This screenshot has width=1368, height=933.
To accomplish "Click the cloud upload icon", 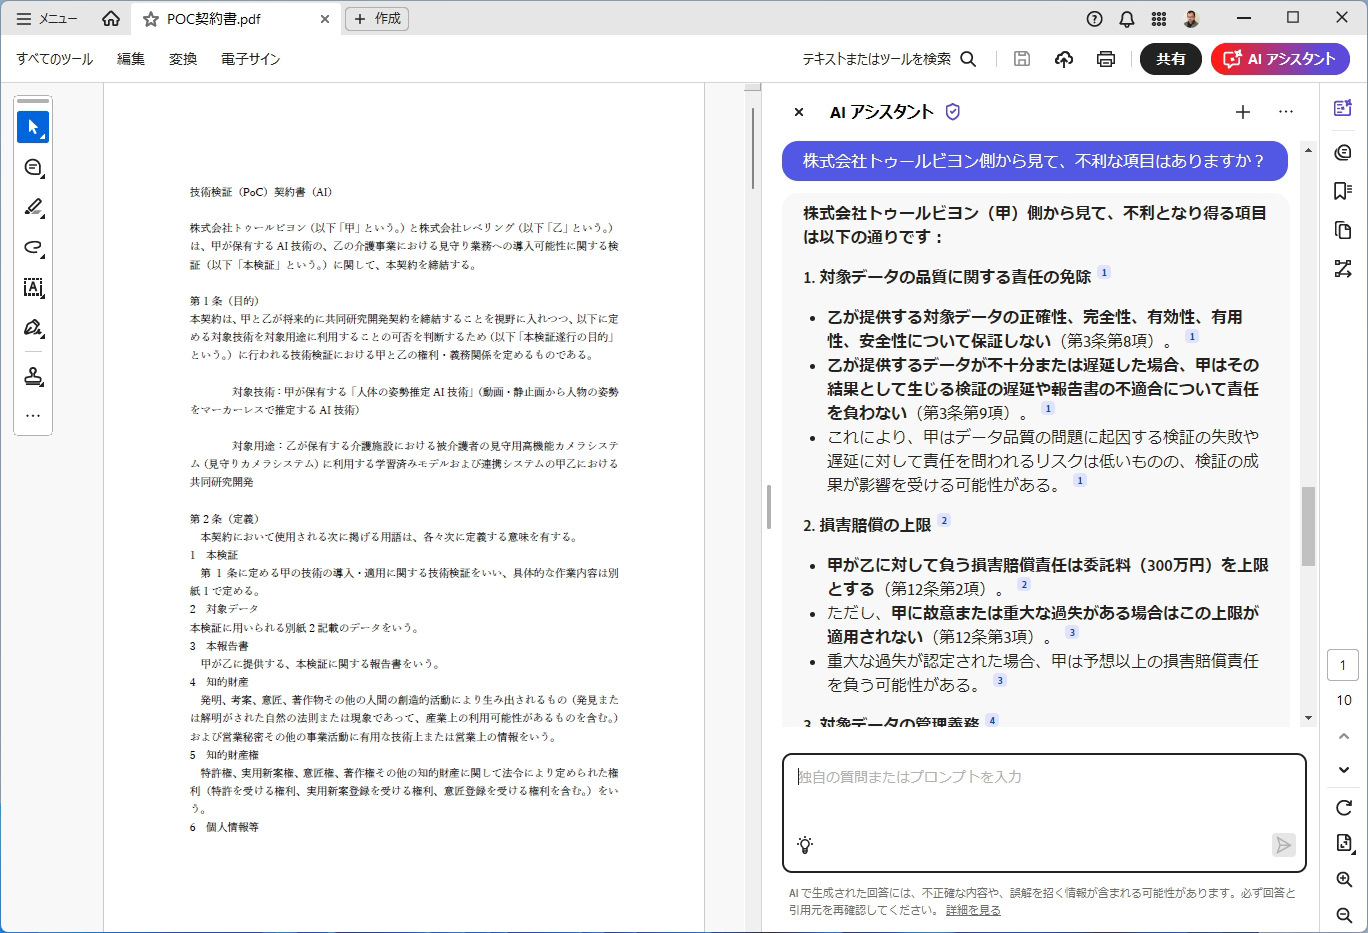I will tap(1064, 59).
